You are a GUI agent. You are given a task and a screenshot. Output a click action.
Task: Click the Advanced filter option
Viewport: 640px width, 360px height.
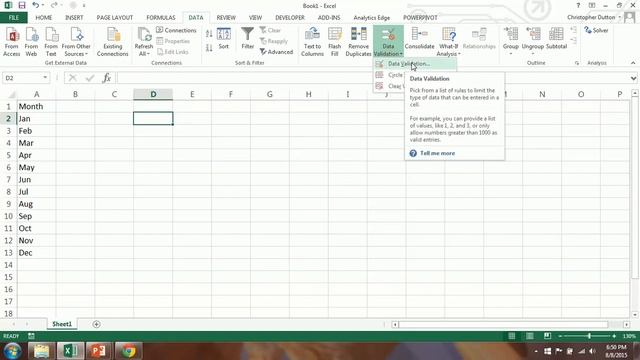276,52
